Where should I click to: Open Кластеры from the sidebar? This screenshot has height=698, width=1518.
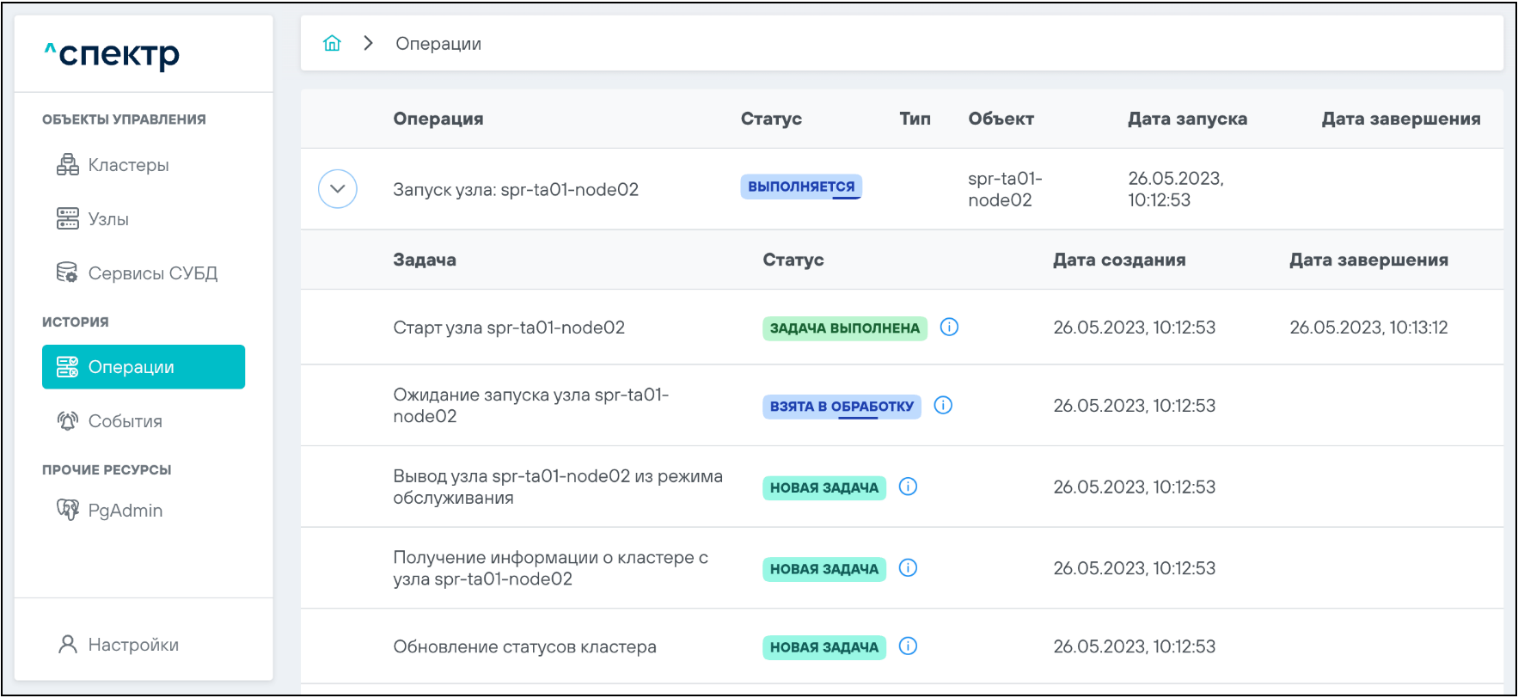click(127, 165)
